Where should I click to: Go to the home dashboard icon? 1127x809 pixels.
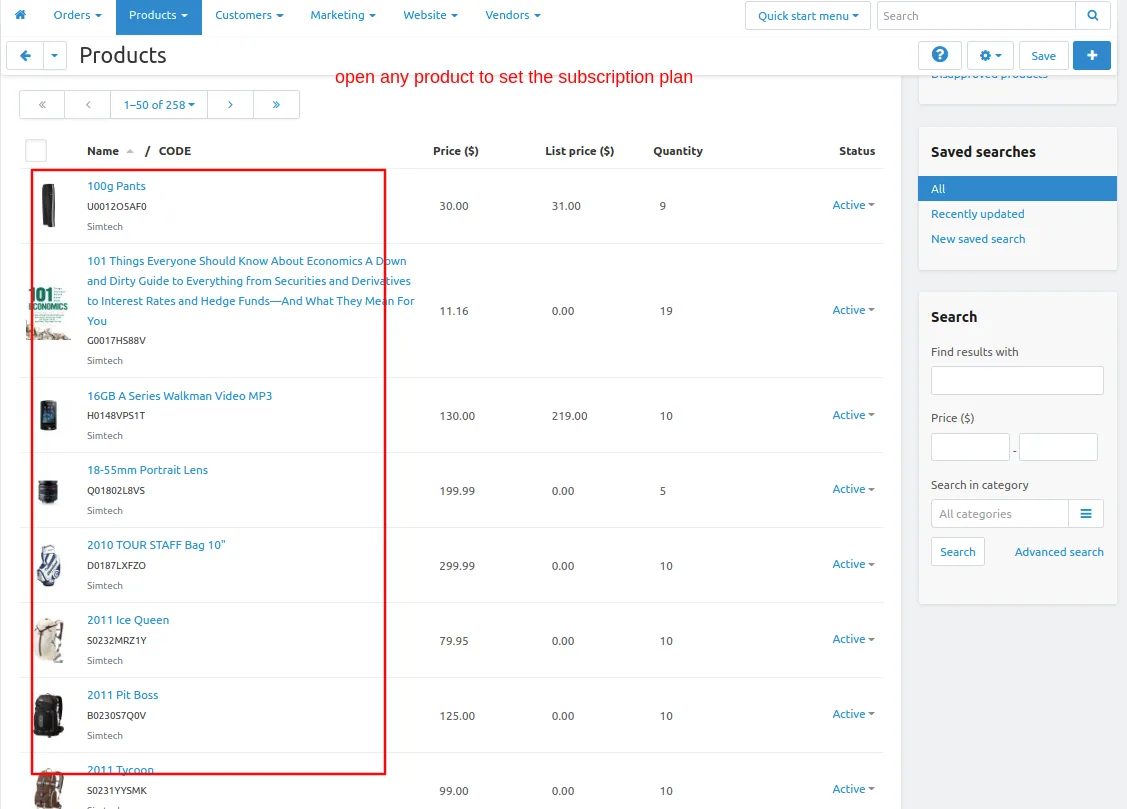[20, 14]
